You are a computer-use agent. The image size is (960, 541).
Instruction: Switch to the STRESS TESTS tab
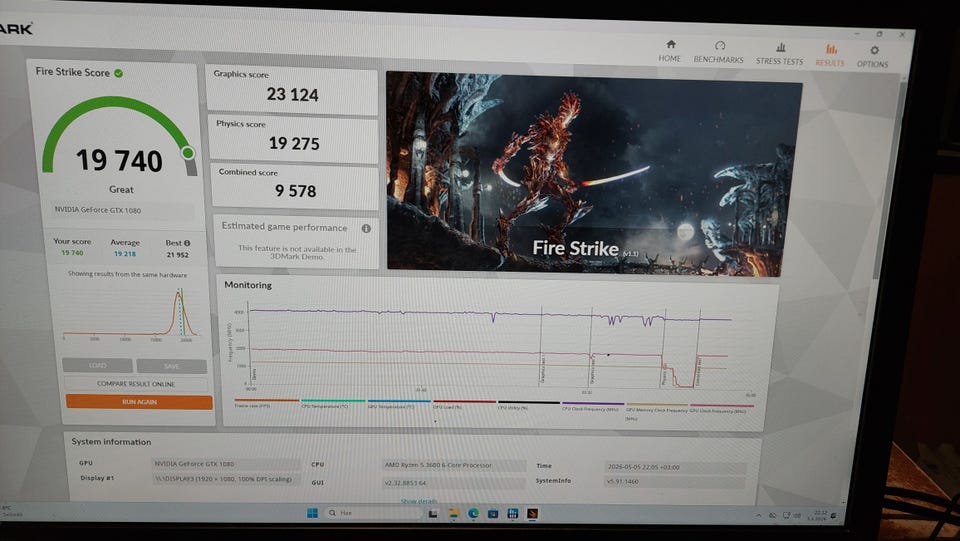coord(779,53)
